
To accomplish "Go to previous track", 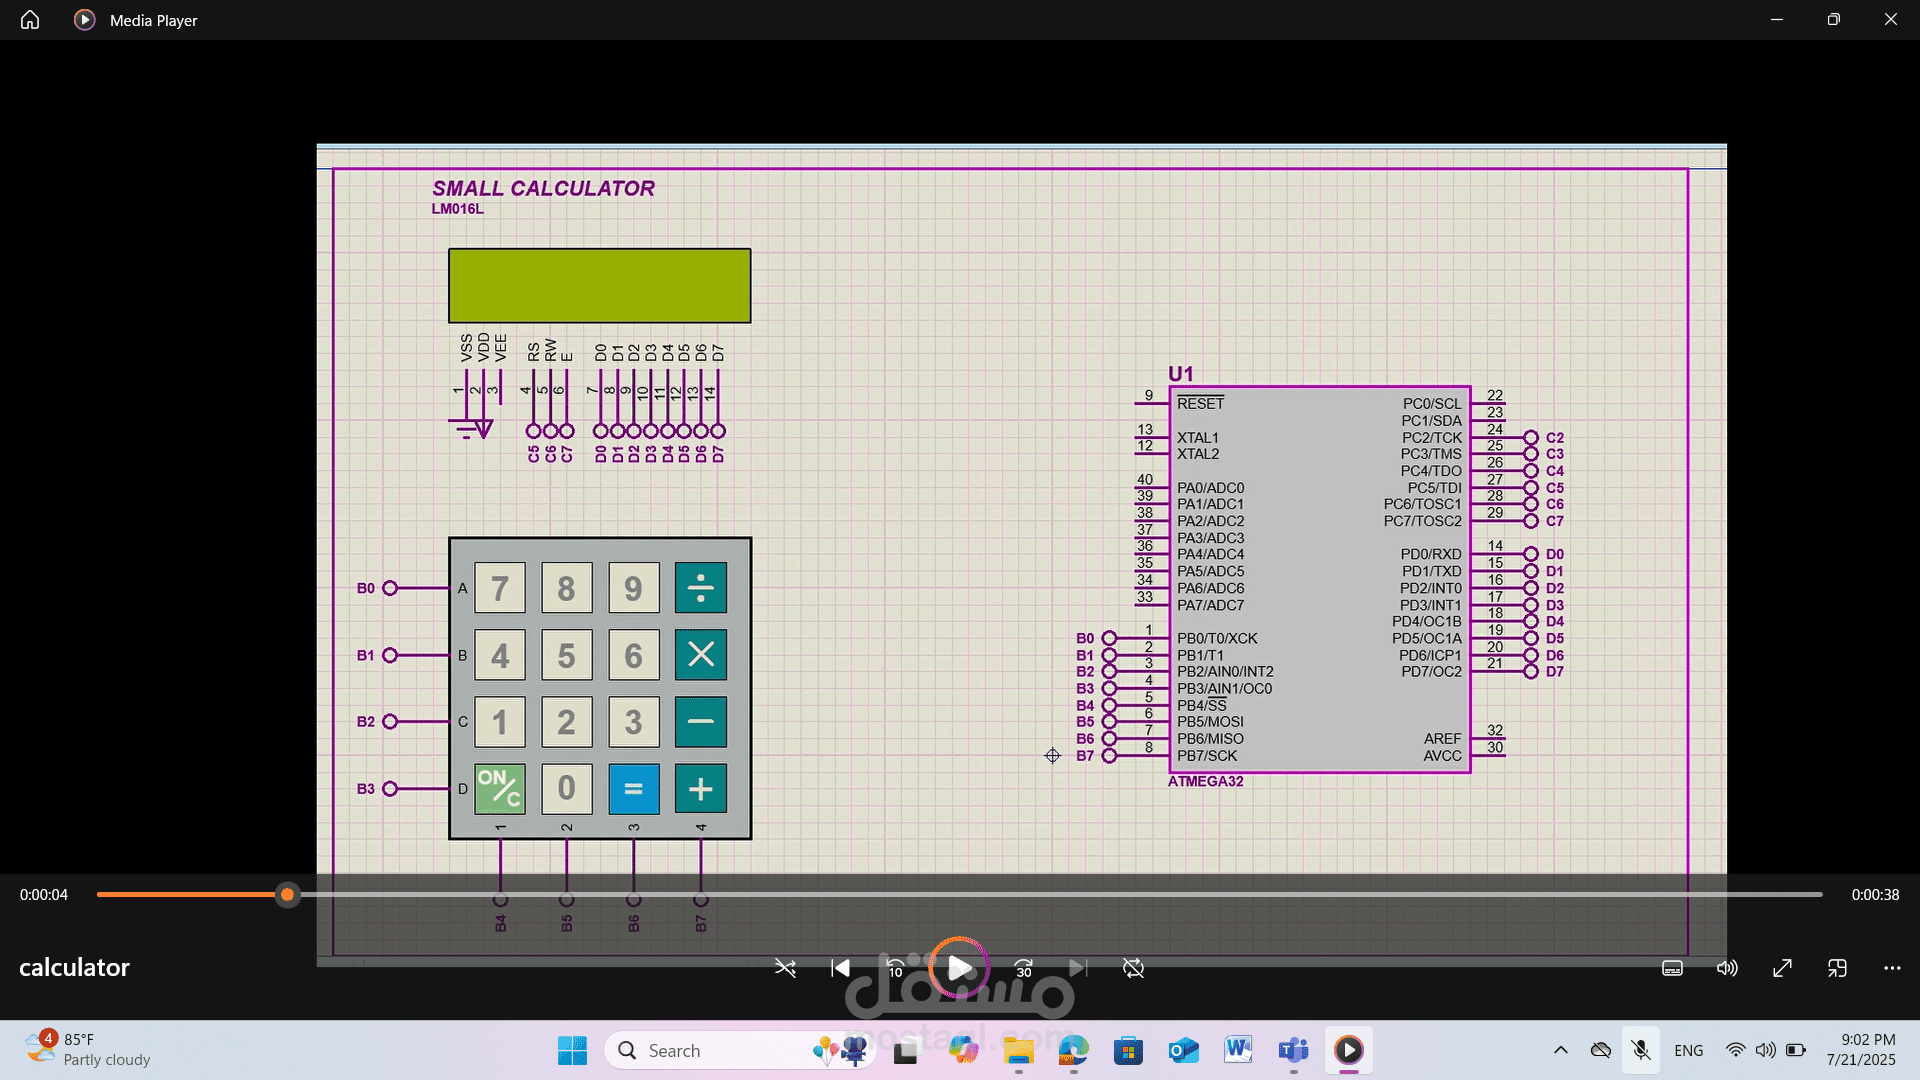I will tap(840, 968).
